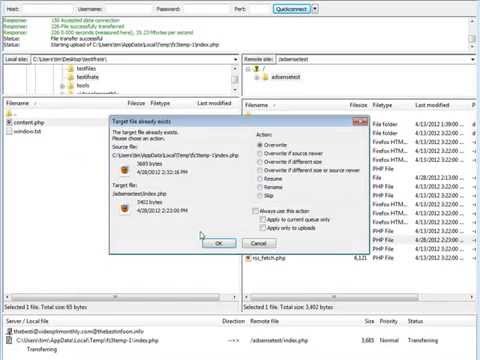Click the rss_fetch.php file icon
The width and height of the screenshot is (480, 360).
click(248, 258)
